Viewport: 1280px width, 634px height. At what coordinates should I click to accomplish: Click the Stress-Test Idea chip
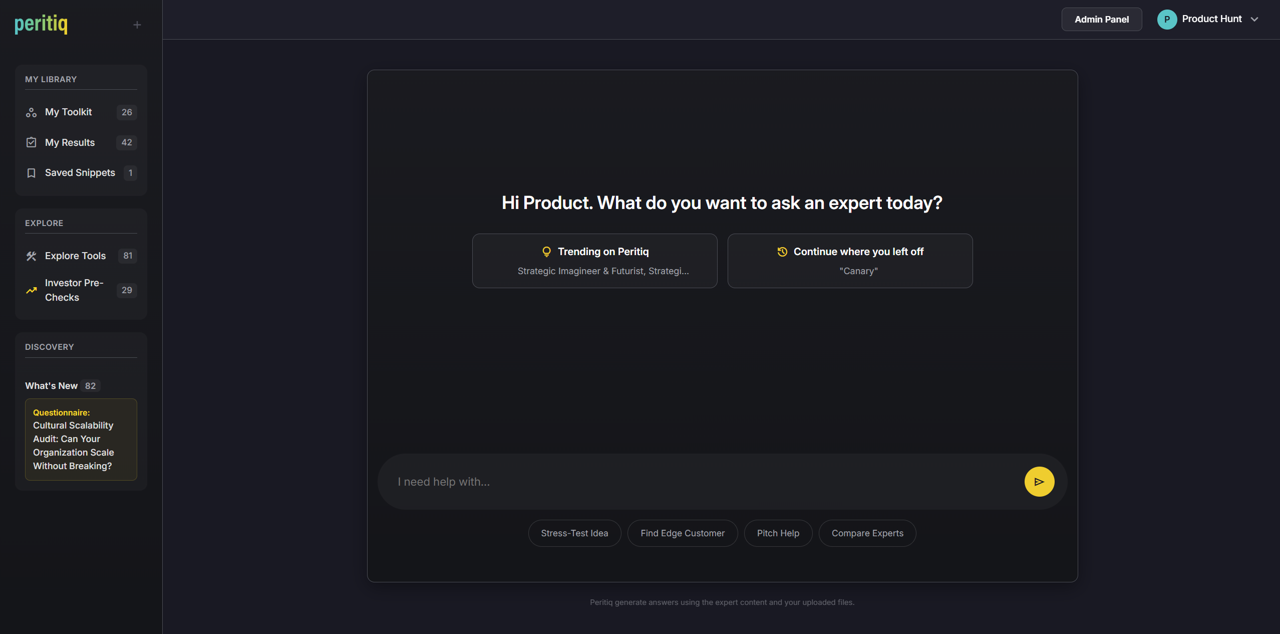(x=574, y=533)
